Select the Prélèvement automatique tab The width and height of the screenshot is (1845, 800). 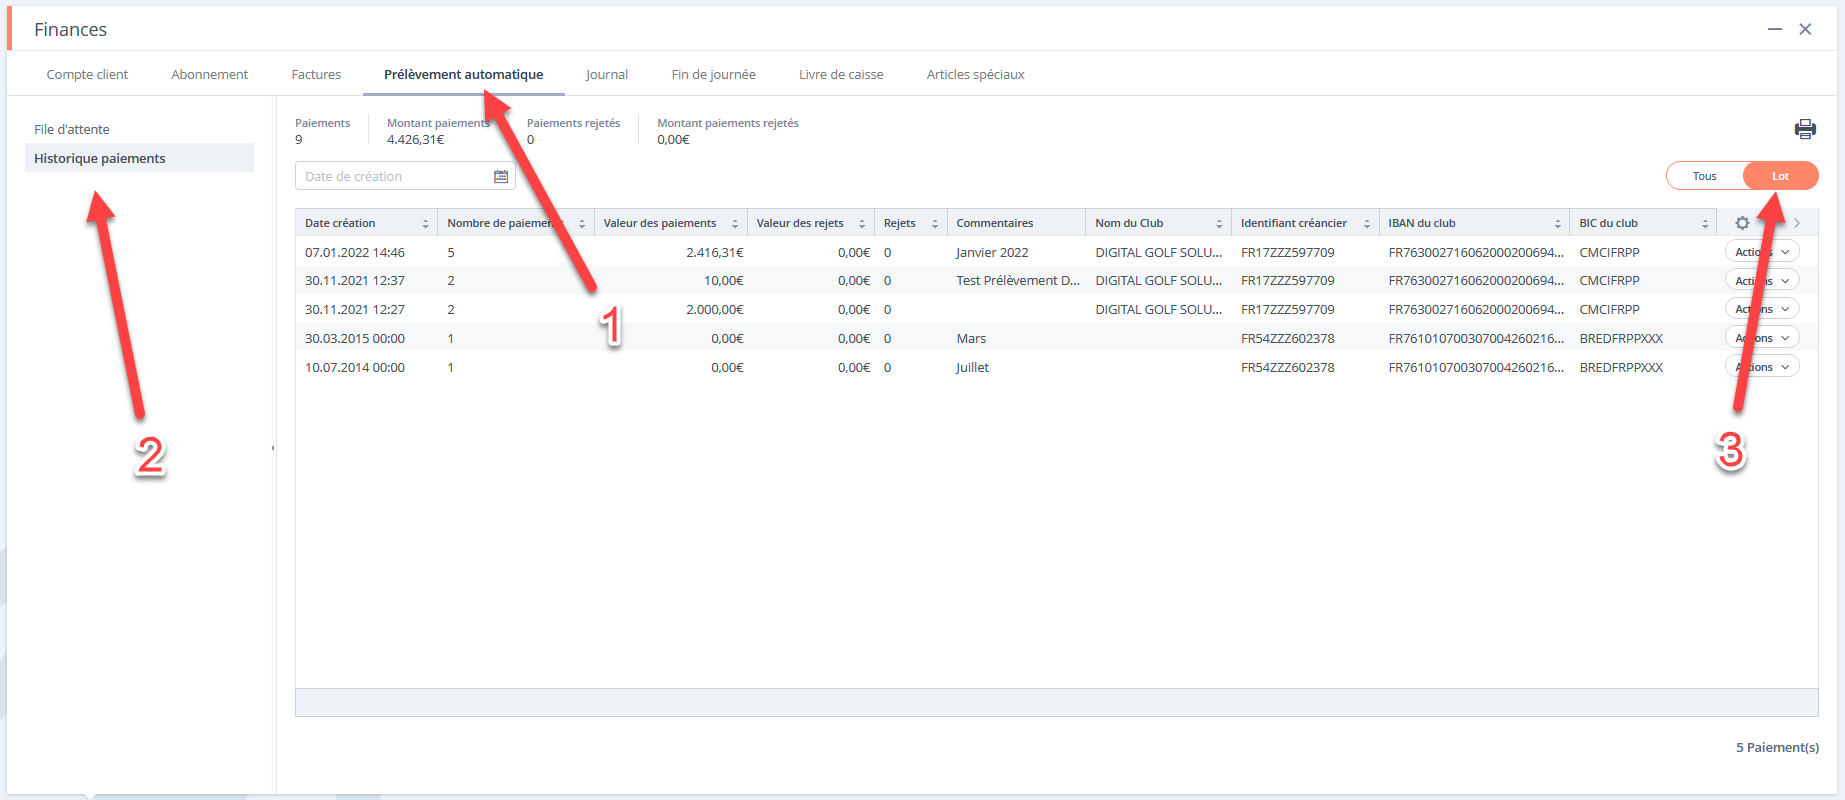(463, 75)
